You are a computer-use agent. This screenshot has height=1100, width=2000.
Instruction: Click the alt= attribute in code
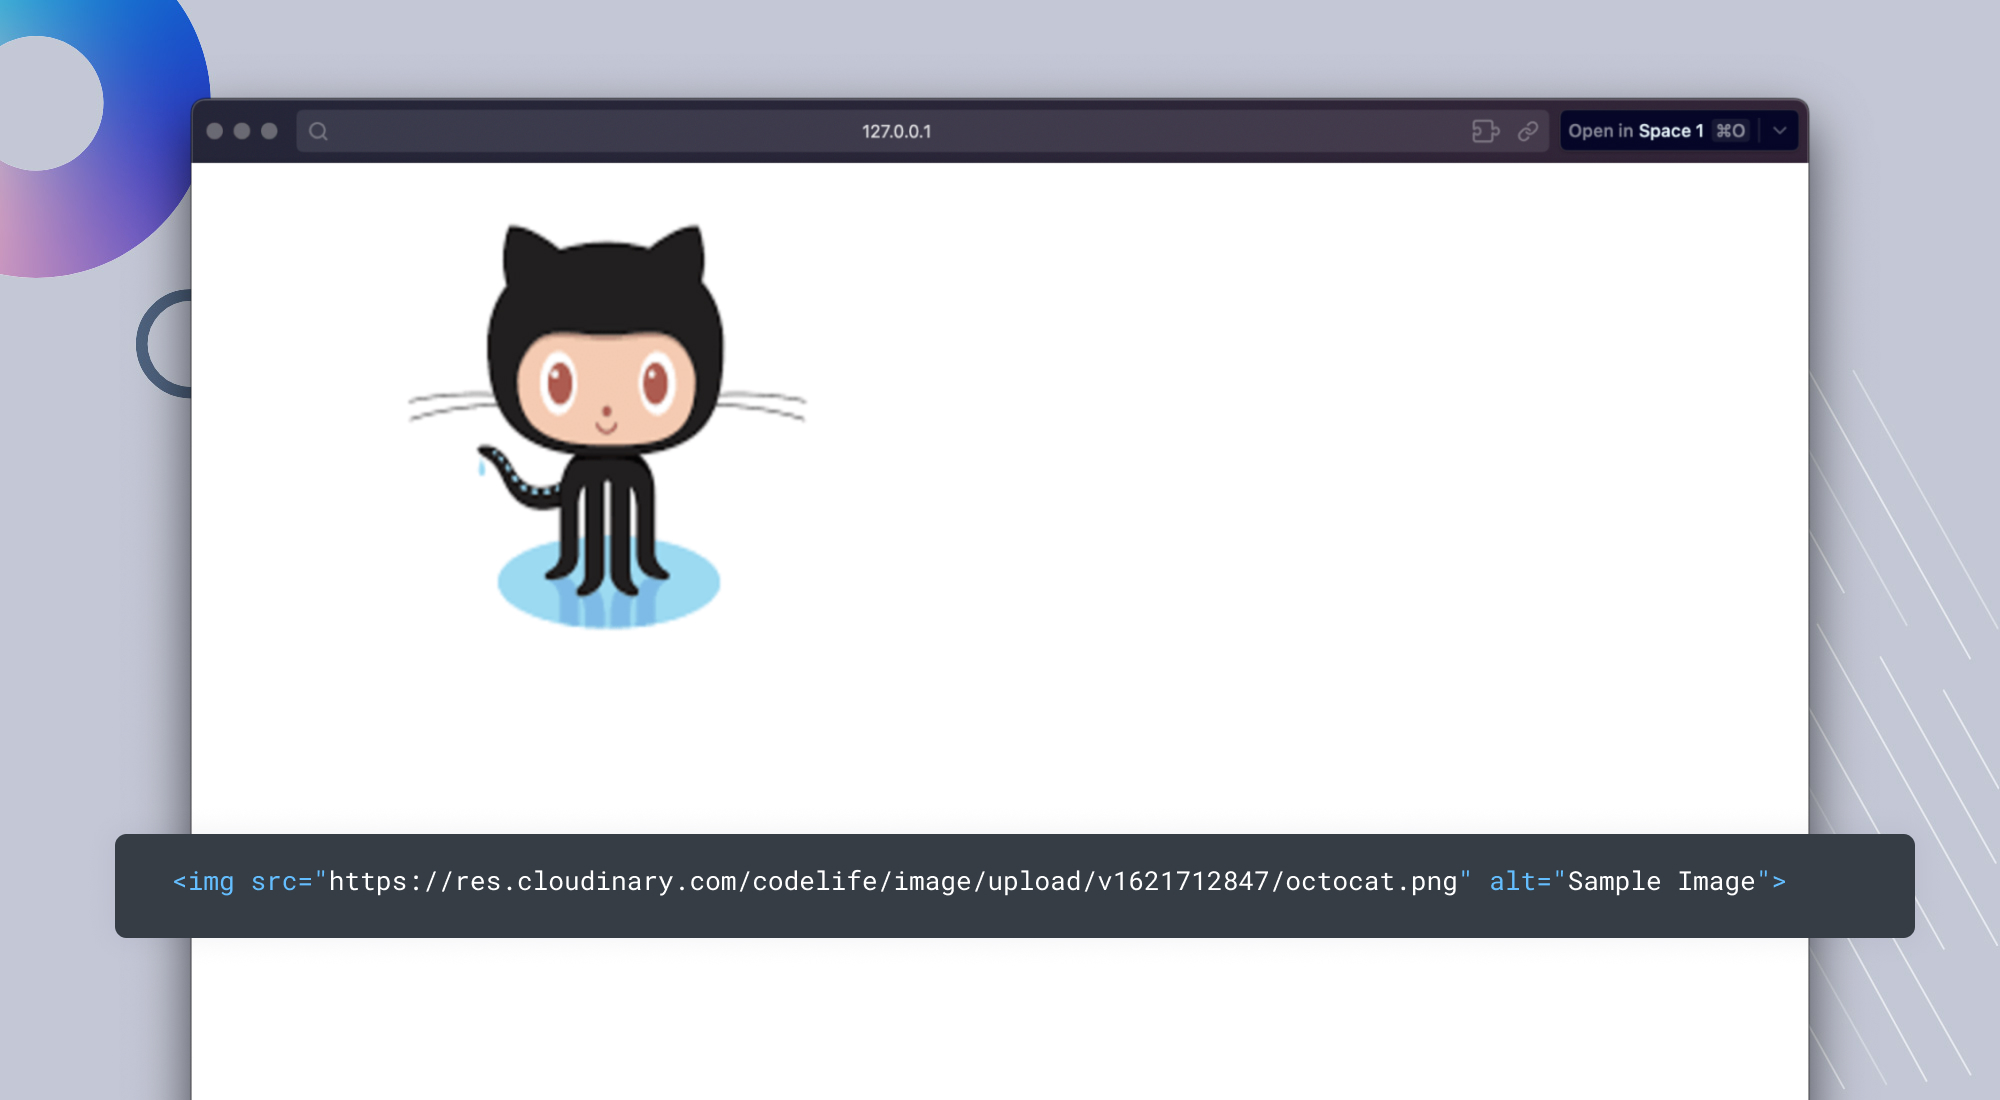pyautogui.click(x=1519, y=882)
